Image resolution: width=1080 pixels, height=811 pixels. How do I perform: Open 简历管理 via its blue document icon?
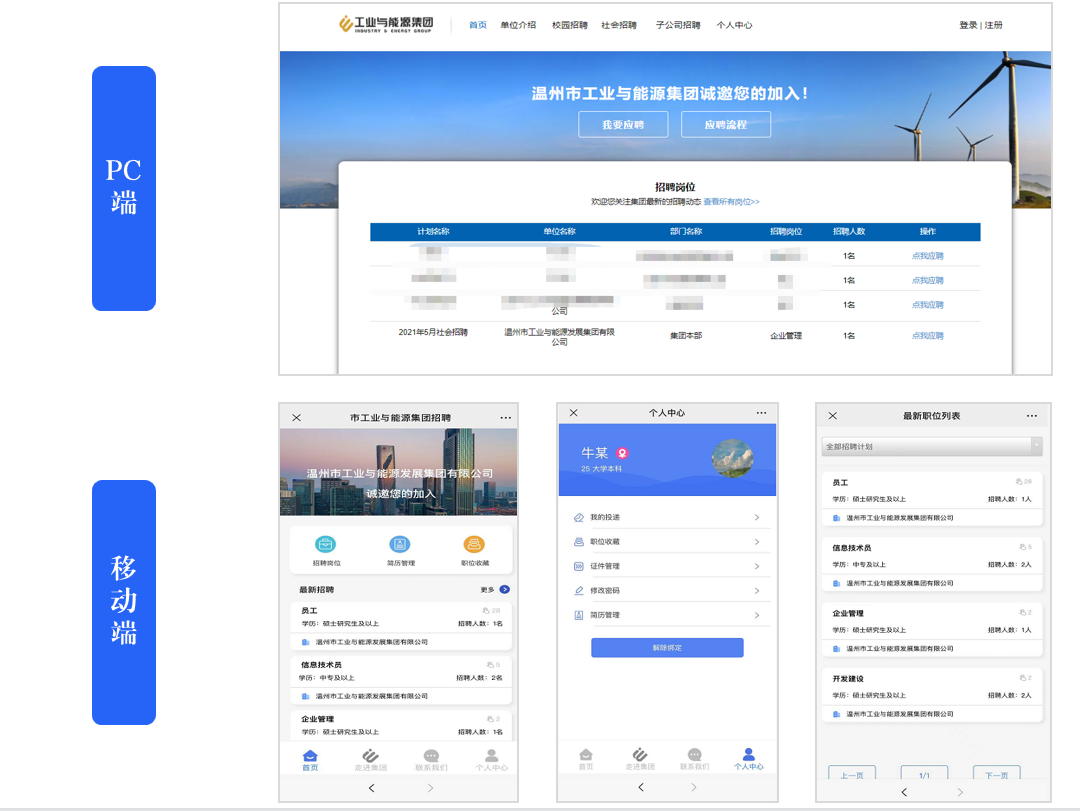click(x=400, y=543)
